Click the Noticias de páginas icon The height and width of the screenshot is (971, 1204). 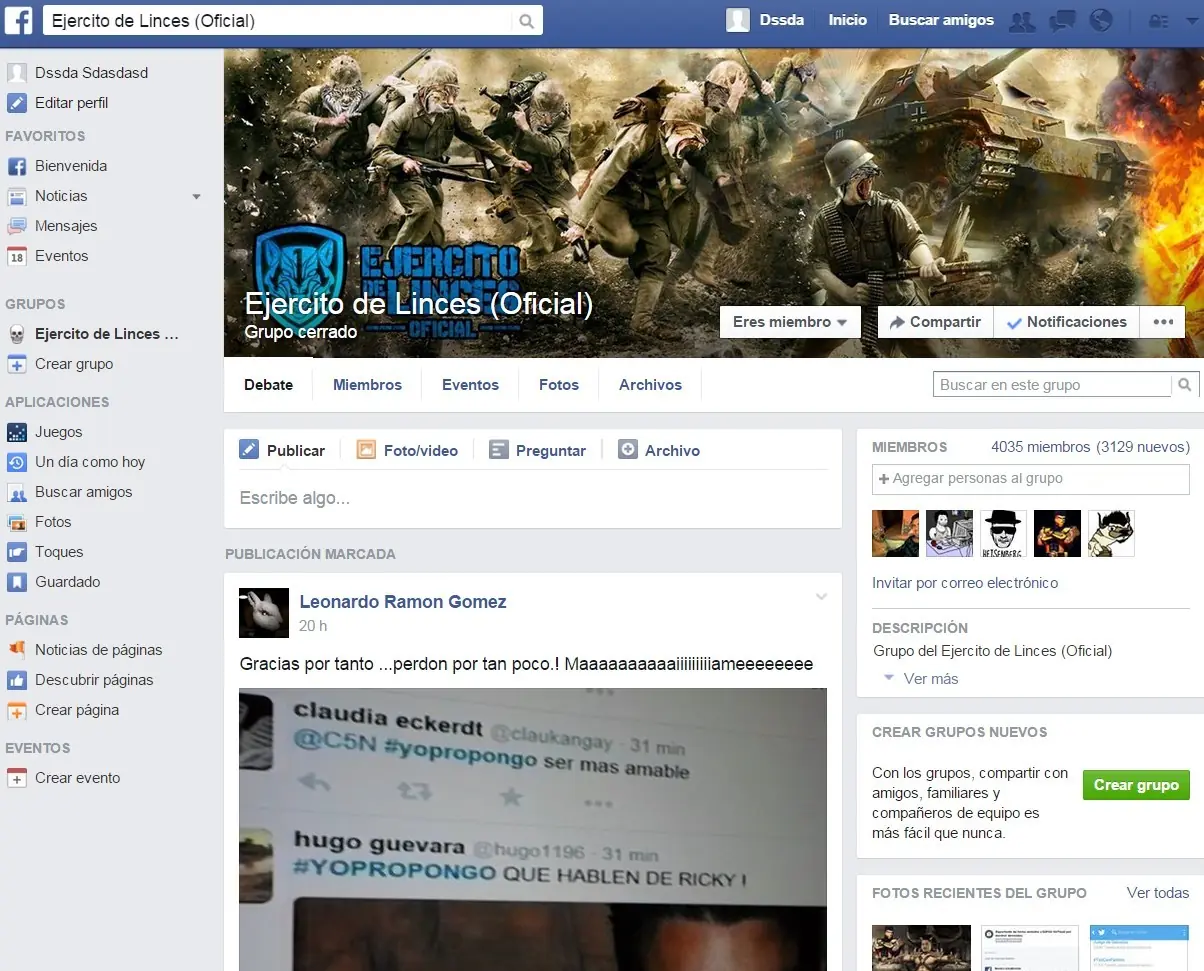click(x=16, y=650)
